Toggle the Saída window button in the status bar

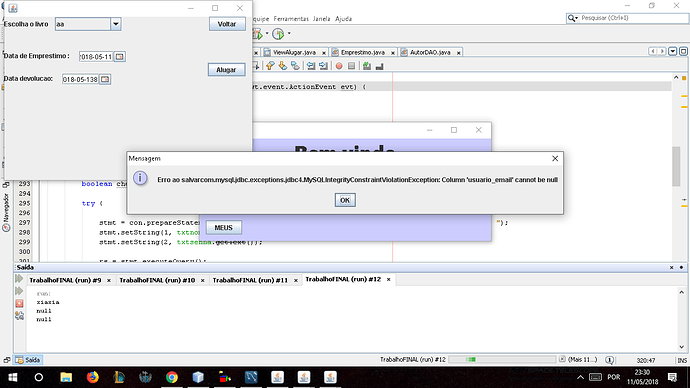click(x=28, y=360)
